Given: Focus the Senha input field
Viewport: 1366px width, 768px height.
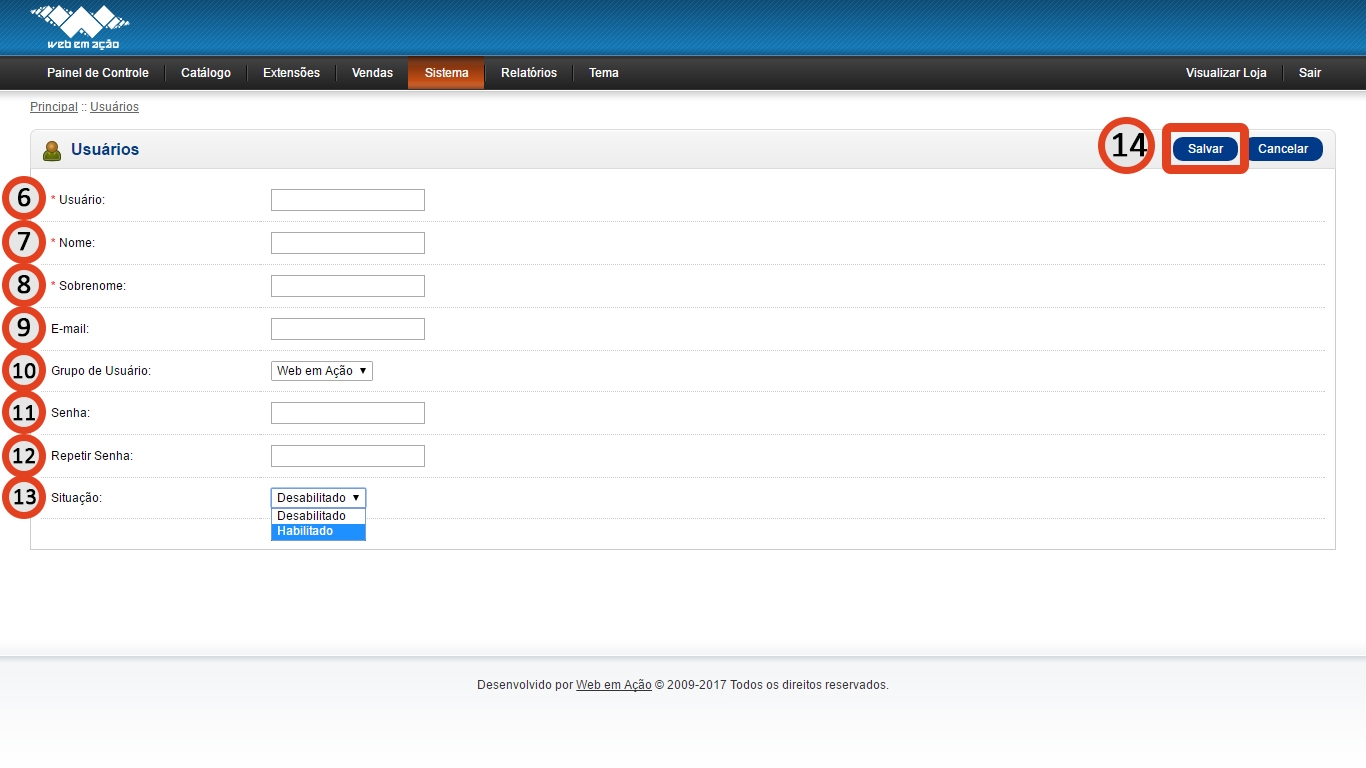Looking at the screenshot, I should point(348,413).
